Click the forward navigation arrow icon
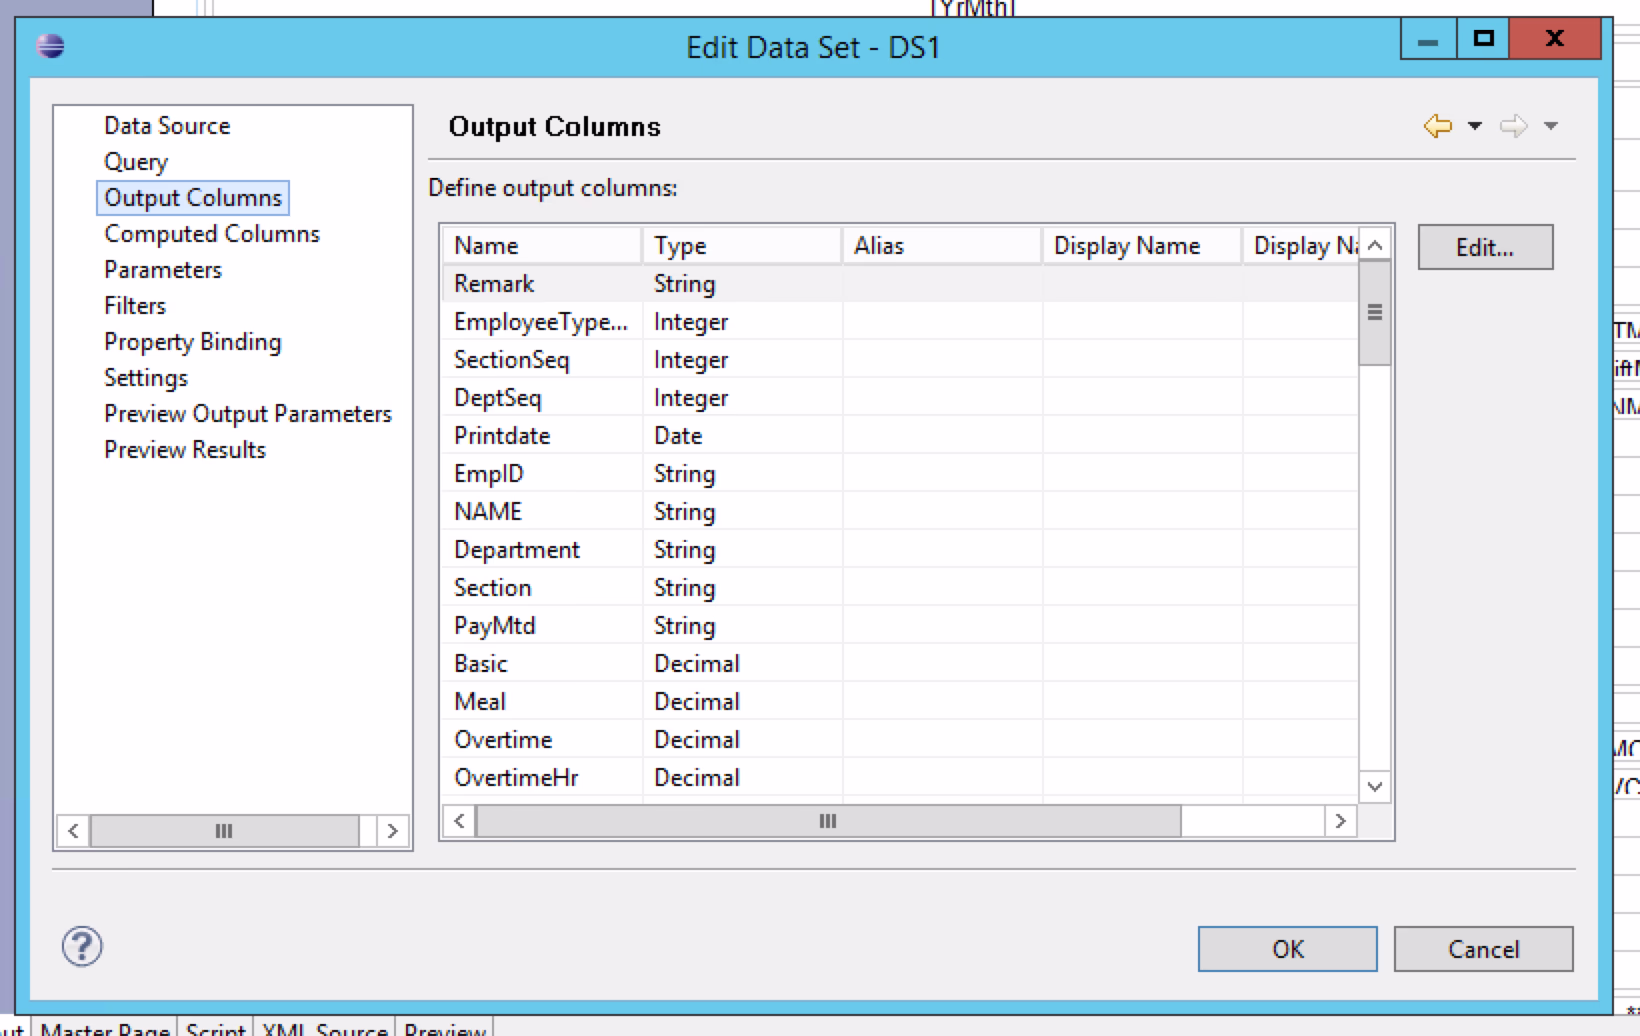Screen dimensions: 1640x1036 [1513, 126]
